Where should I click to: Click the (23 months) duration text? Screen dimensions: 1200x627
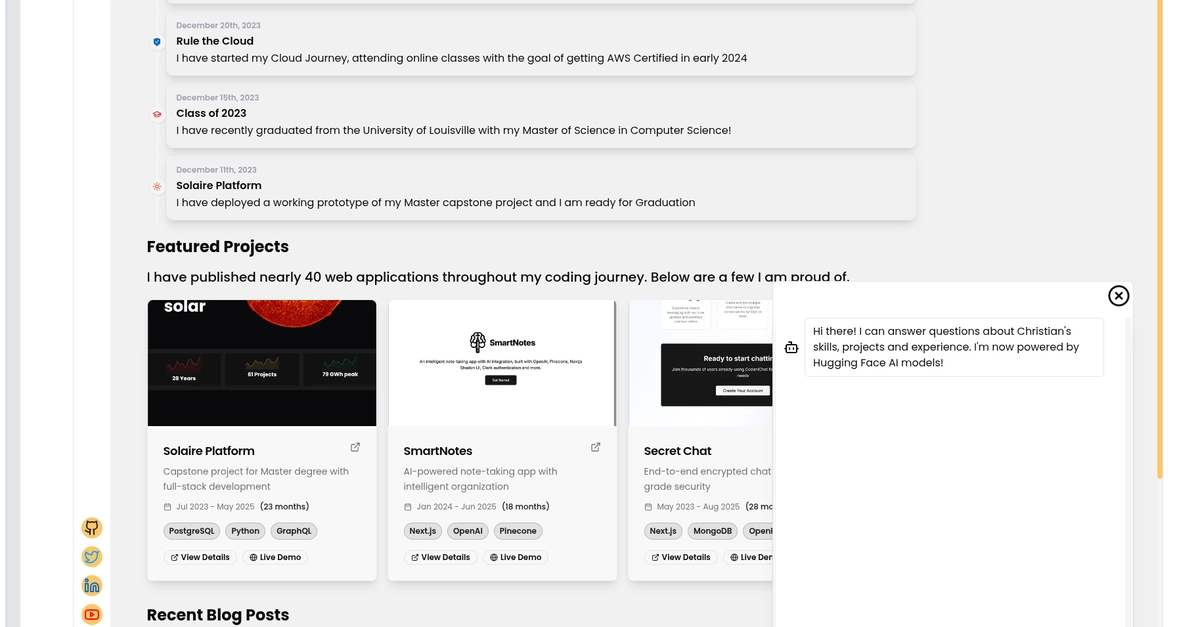[285, 507]
